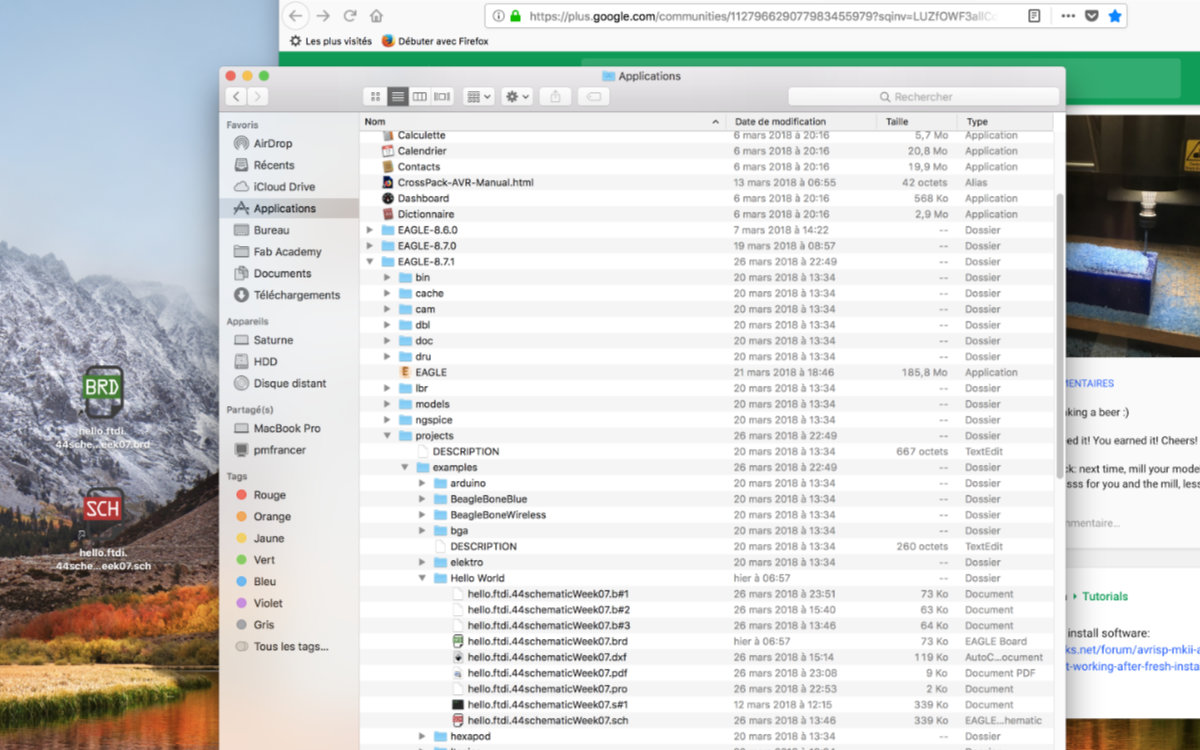Collapse the projects folder
The width and height of the screenshot is (1200, 750).
click(x=388, y=436)
